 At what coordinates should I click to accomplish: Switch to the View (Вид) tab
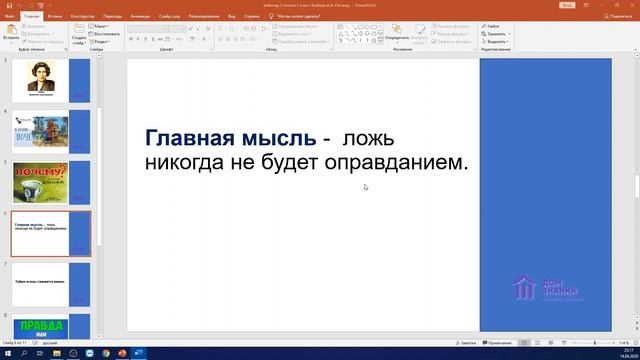pos(231,16)
